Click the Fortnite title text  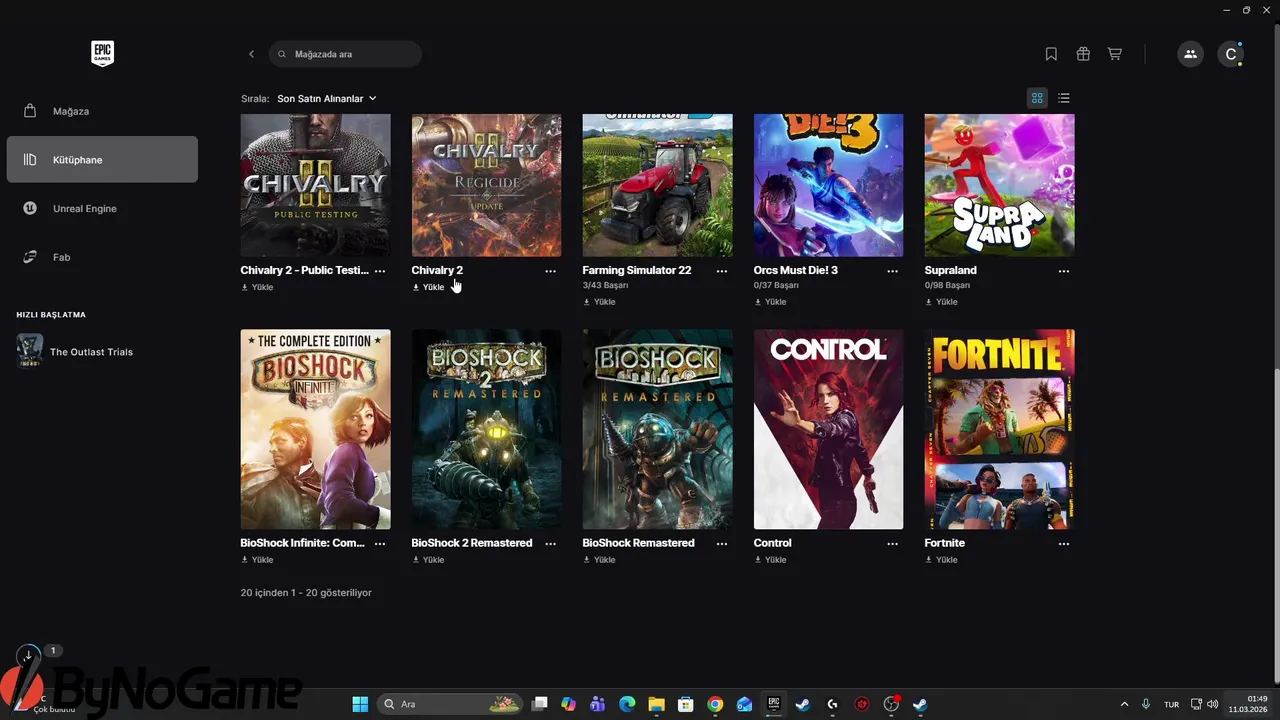pos(945,543)
